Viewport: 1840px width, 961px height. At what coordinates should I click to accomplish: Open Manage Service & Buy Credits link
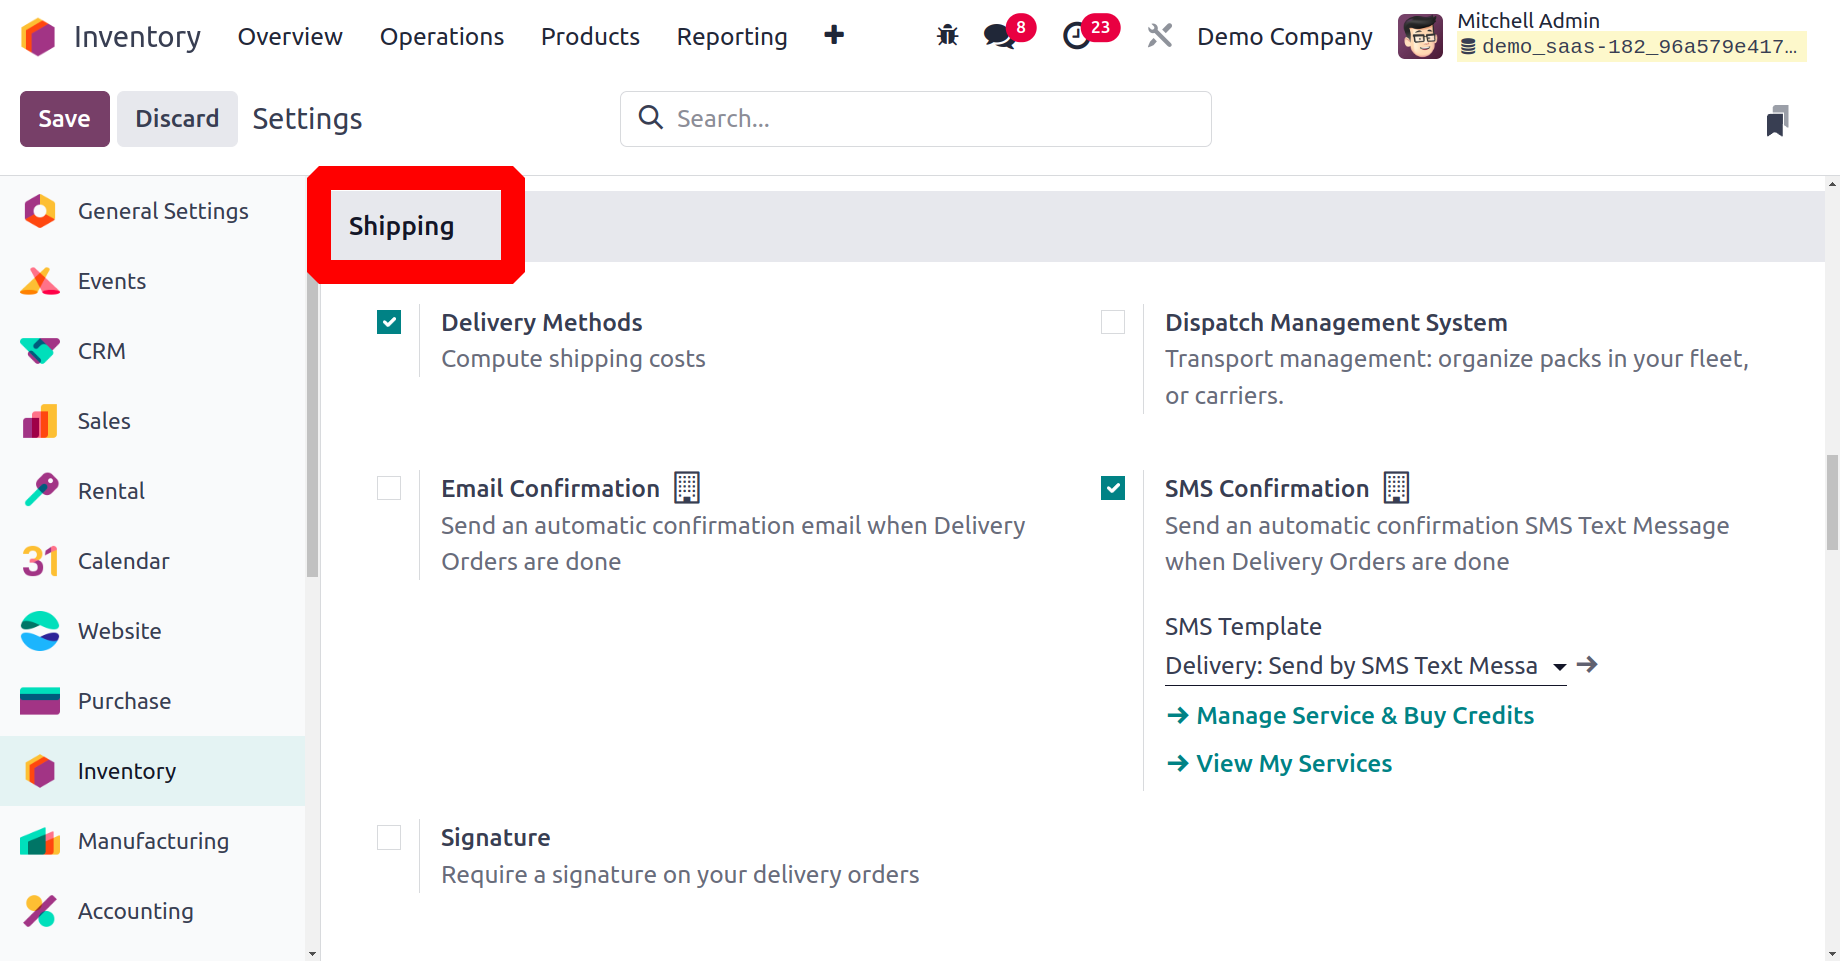click(x=1364, y=716)
